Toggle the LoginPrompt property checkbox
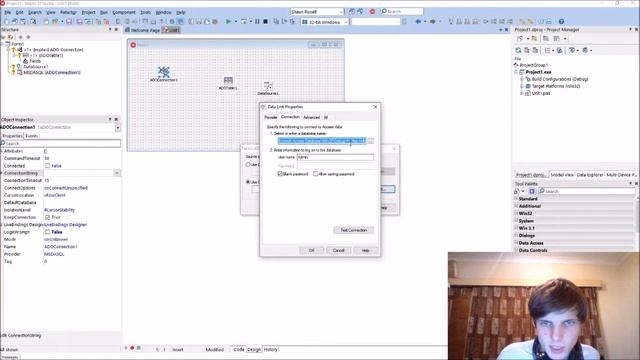 pos(47,232)
